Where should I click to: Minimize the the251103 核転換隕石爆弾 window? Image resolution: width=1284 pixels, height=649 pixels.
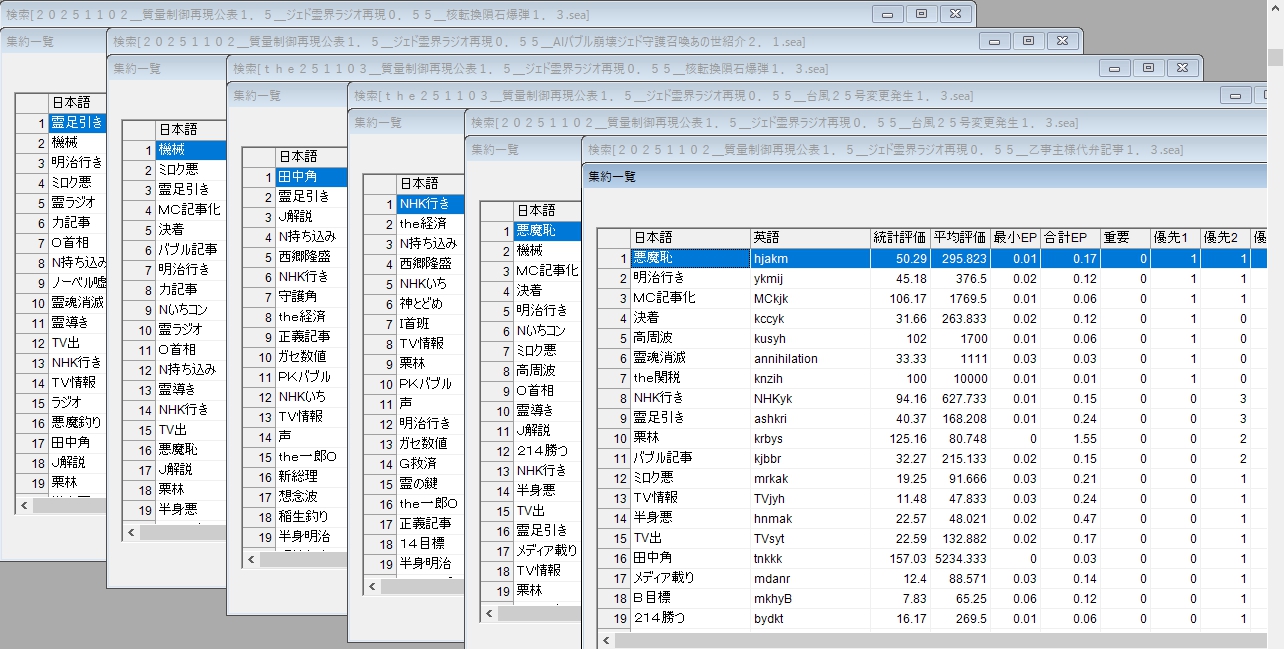pos(1115,68)
